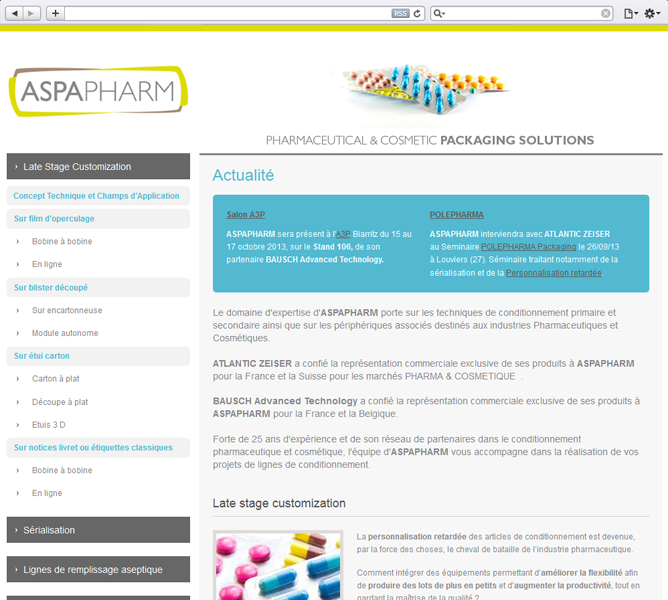
Task: Add bookmark with the plus button
Action: point(55,13)
